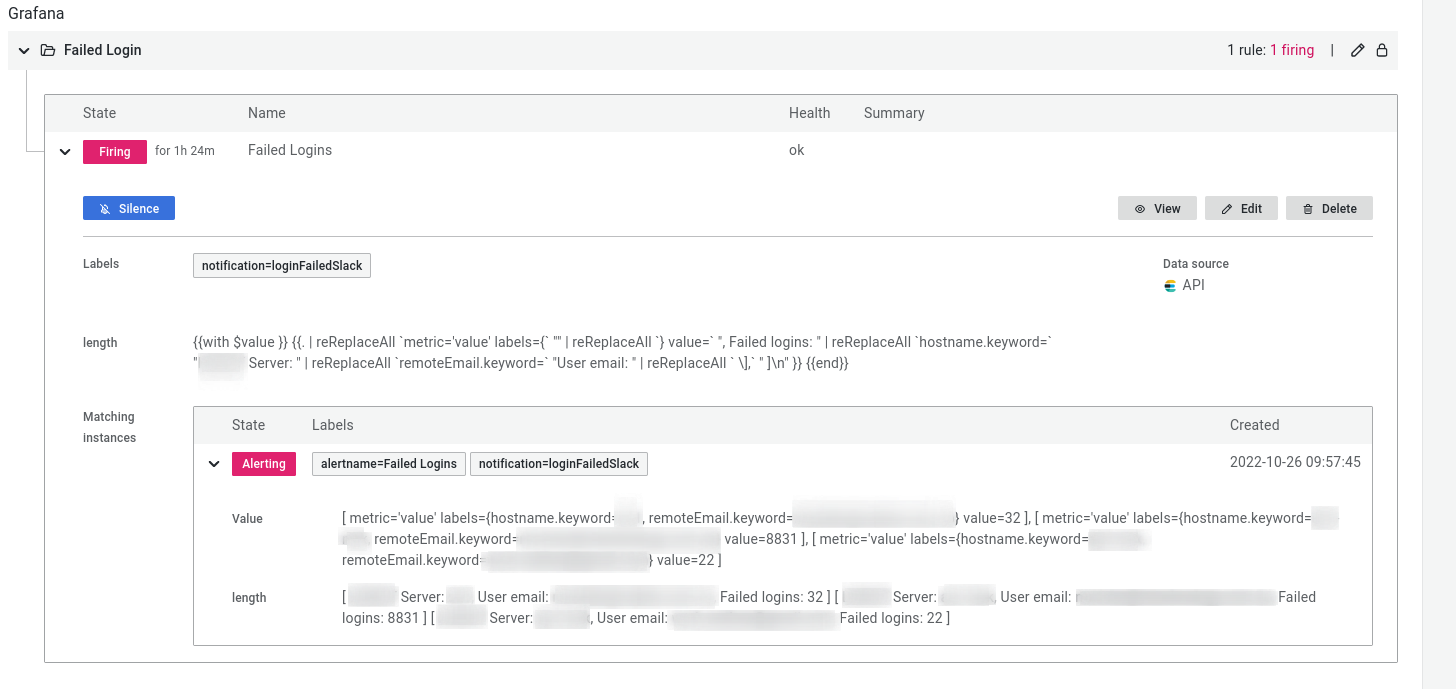
Task: Collapse the Failed Logins rule row
Action: (x=65, y=152)
